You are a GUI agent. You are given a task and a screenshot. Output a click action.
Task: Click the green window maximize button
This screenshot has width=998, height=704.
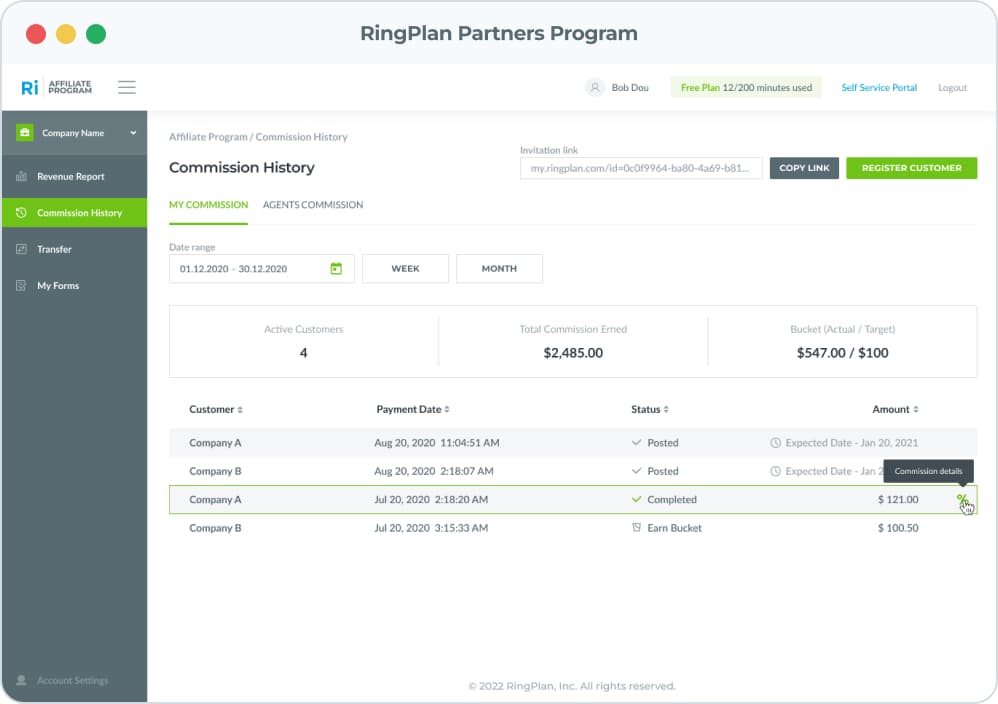[x=96, y=34]
